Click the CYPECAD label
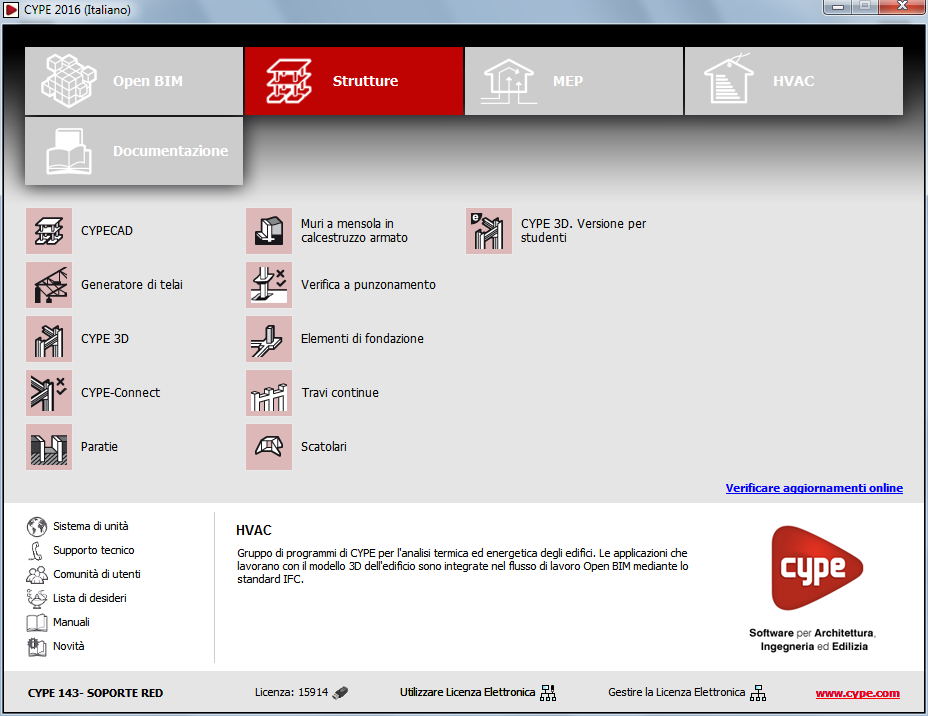This screenshot has height=716, width=928. click(x=107, y=231)
